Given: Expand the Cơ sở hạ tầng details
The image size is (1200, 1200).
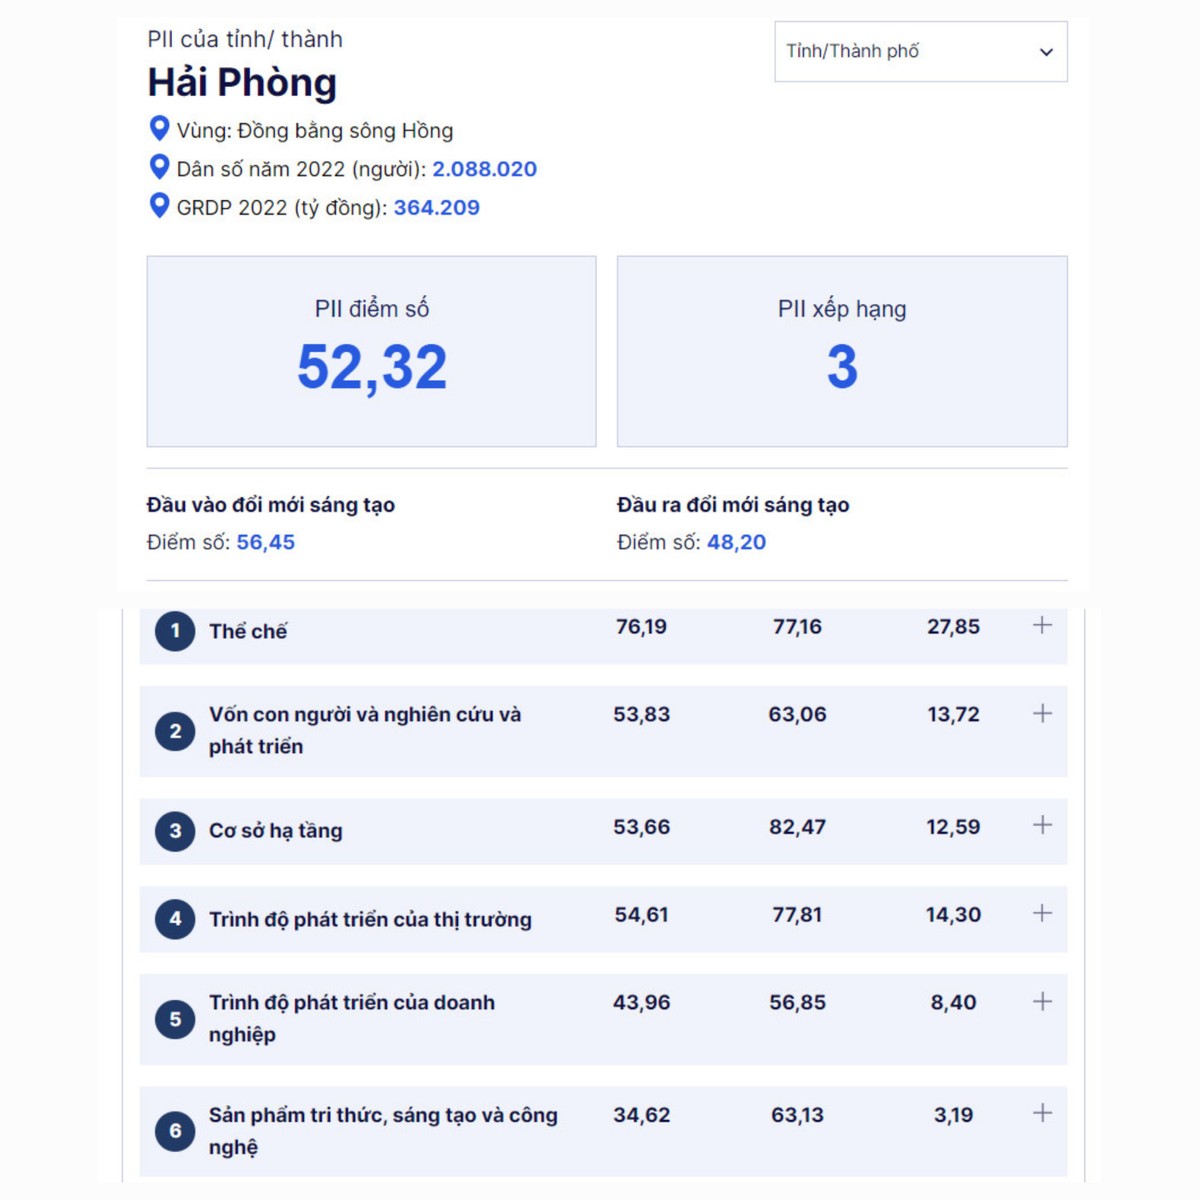Looking at the screenshot, I should pos(1041,826).
